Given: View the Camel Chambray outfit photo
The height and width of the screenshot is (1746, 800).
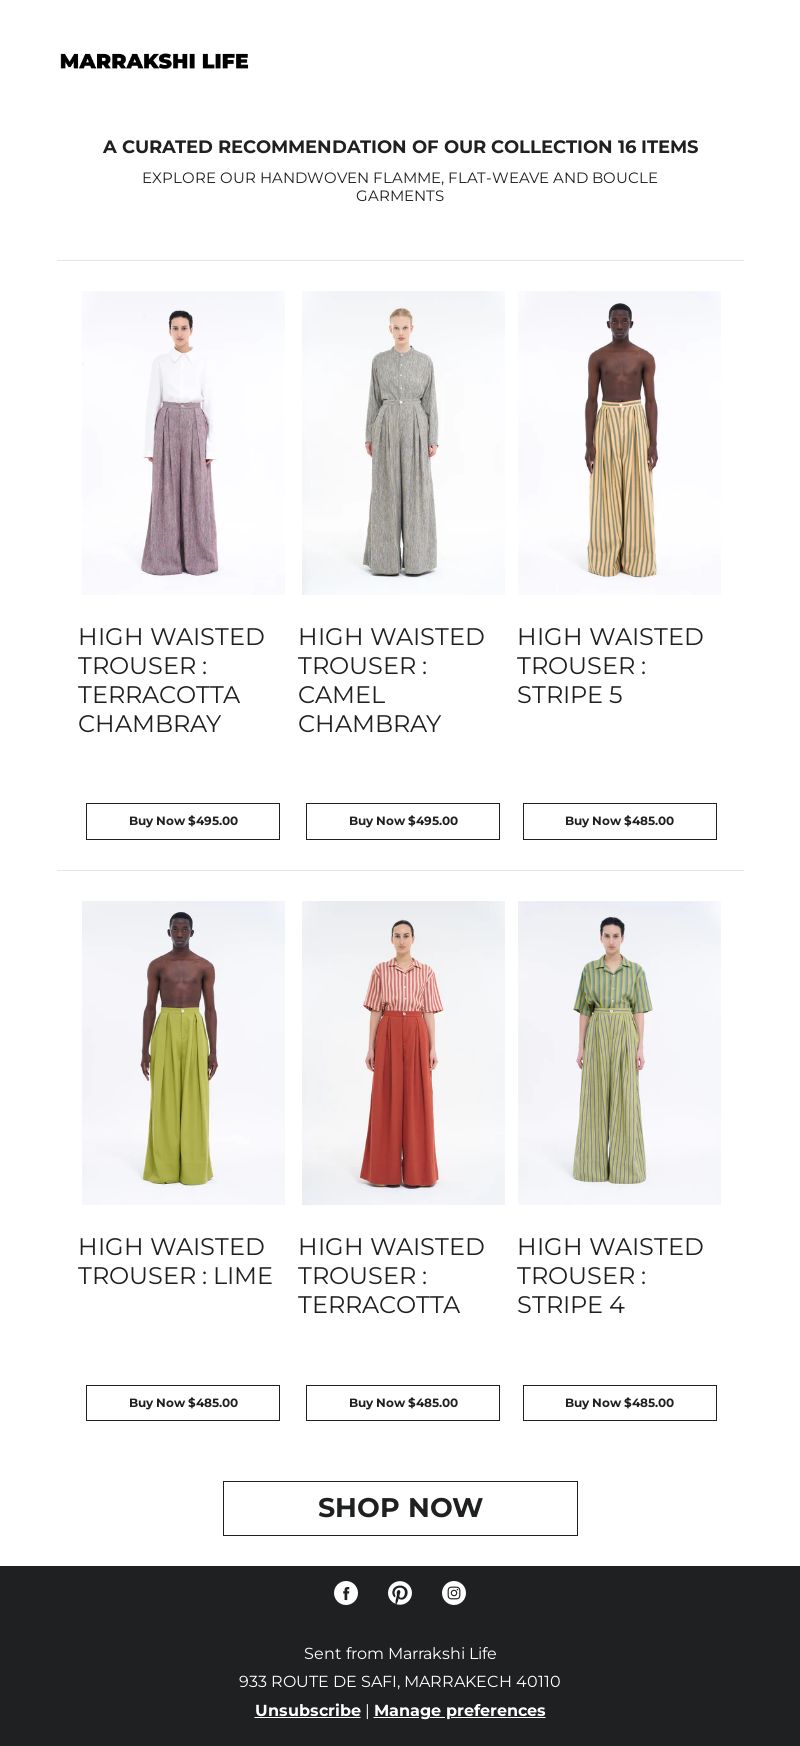Looking at the screenshot, I should click(x=403, y=443).
